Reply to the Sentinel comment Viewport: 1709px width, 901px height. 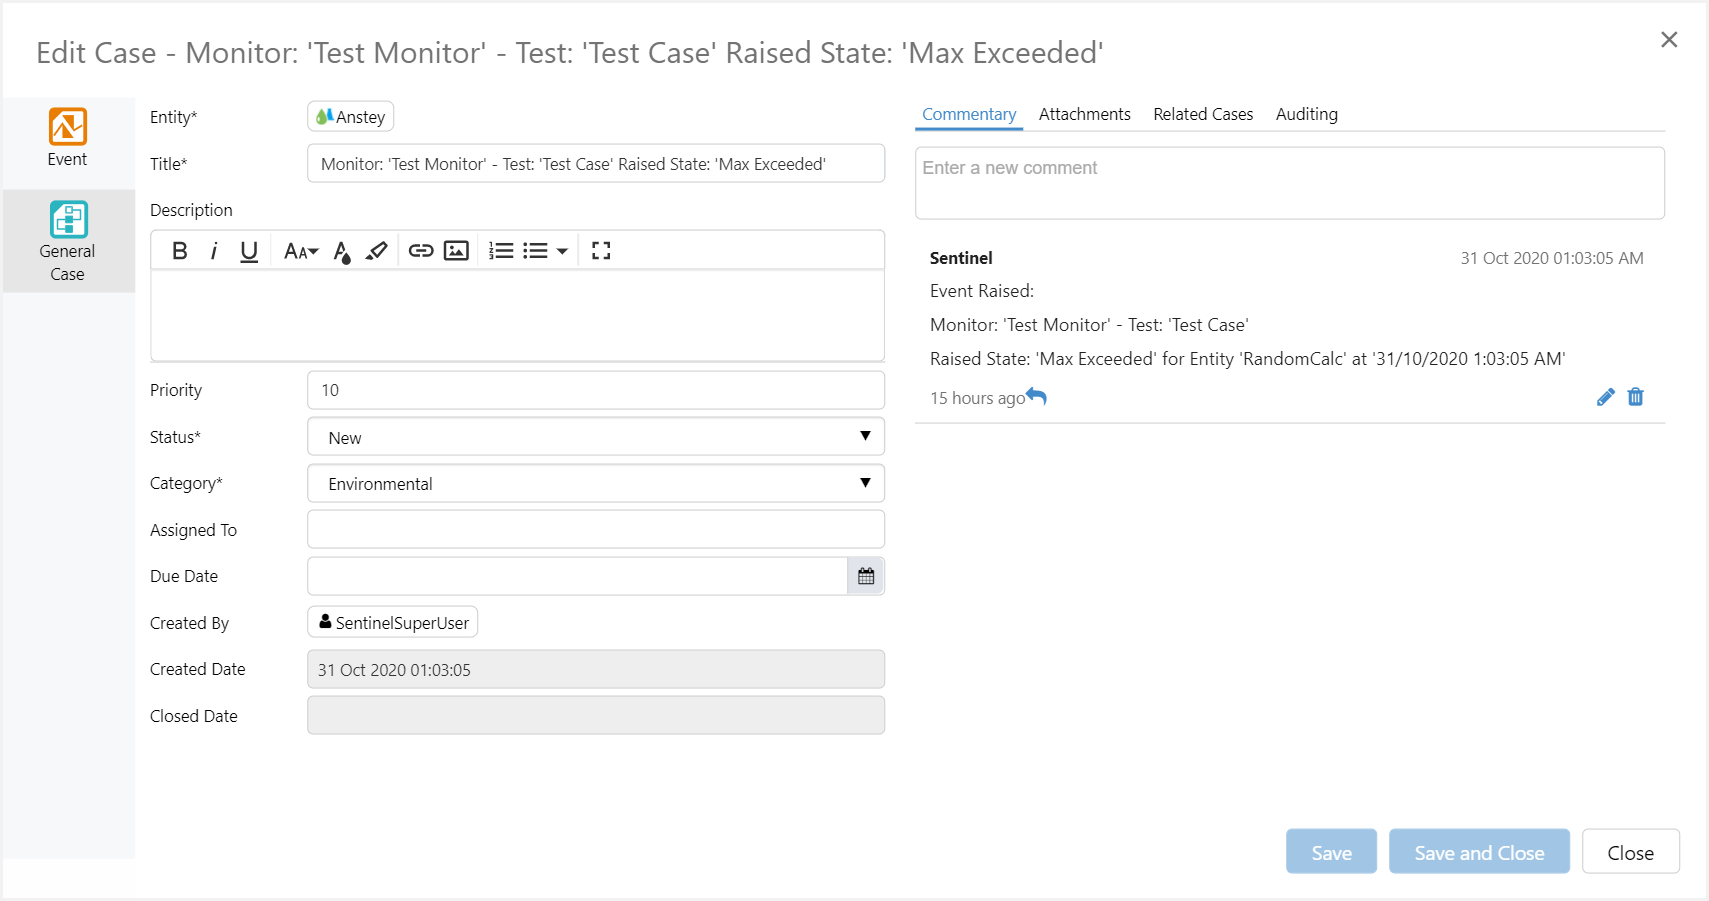point(1037,397)
